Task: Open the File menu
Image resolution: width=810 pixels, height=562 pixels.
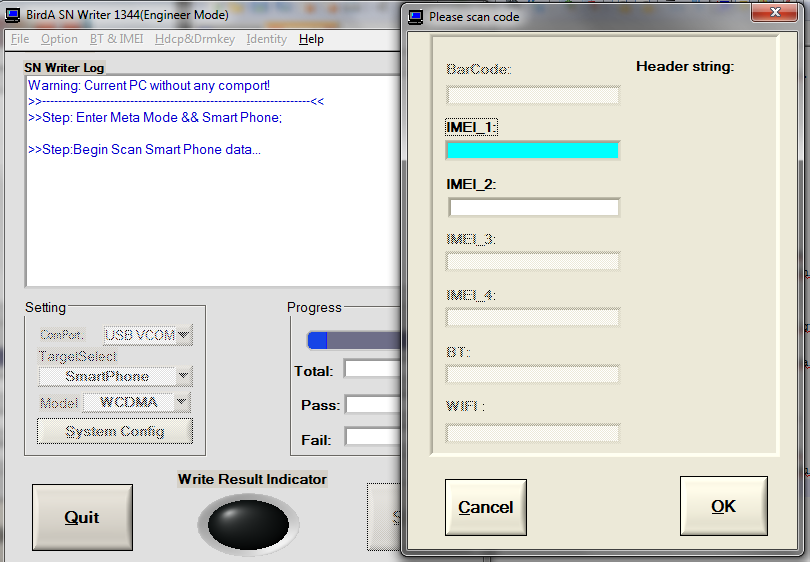Action: [x=20, y=39]
